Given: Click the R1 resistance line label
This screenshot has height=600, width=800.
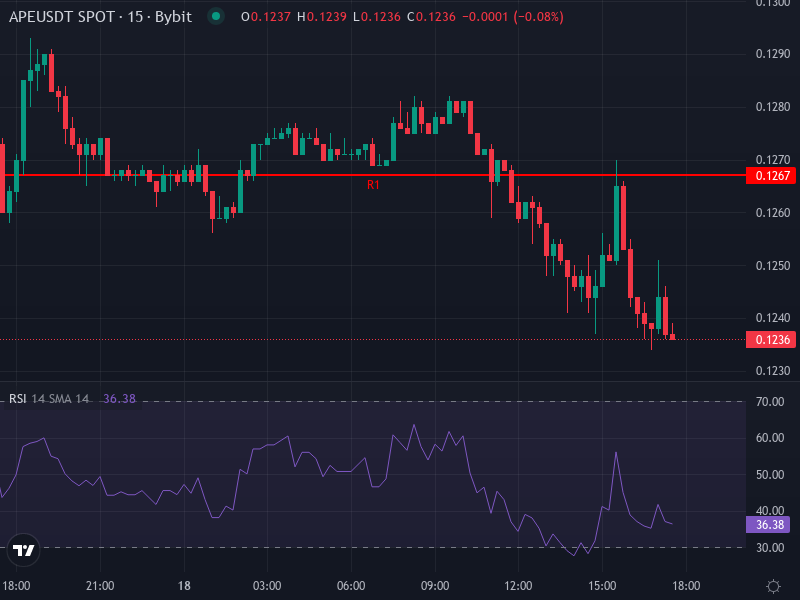Looking at the screenshot, I should (371, 184).
